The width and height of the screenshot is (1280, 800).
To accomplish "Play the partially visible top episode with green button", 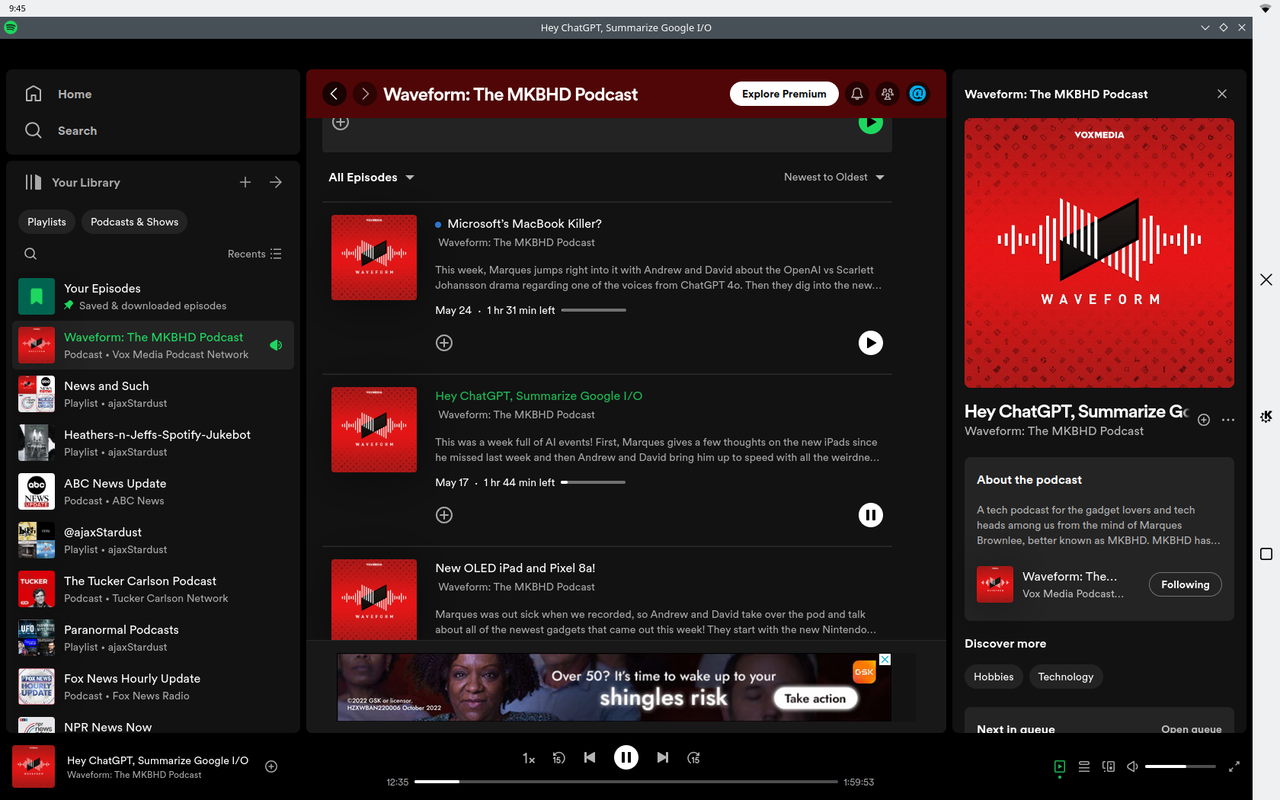I will pos(871,124).
